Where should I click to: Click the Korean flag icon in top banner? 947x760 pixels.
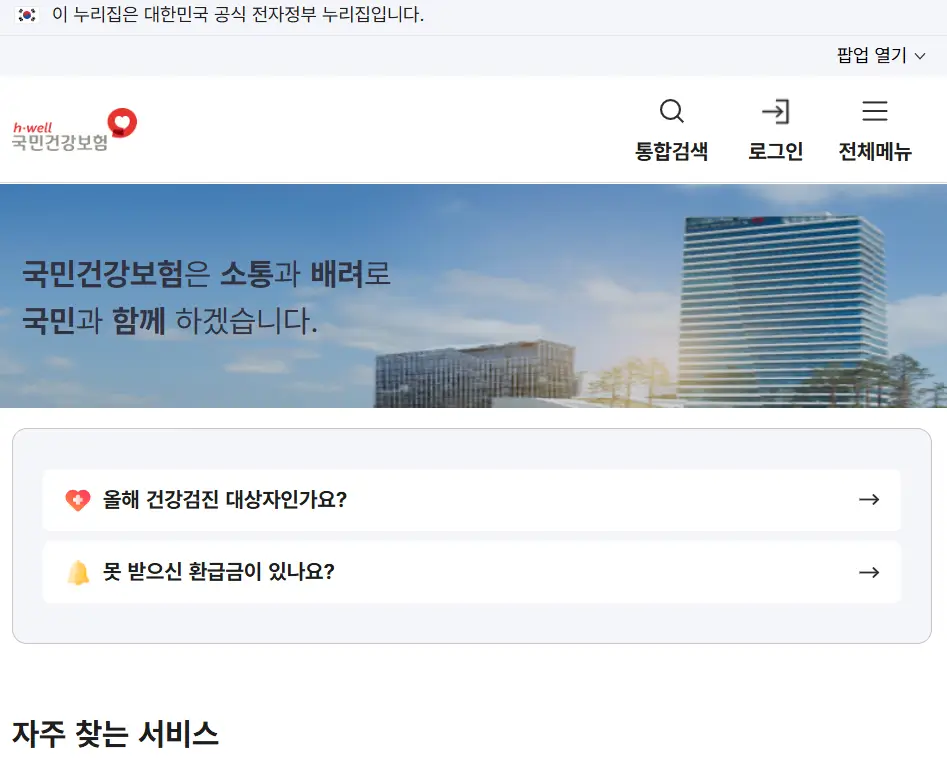coord(27,14)
